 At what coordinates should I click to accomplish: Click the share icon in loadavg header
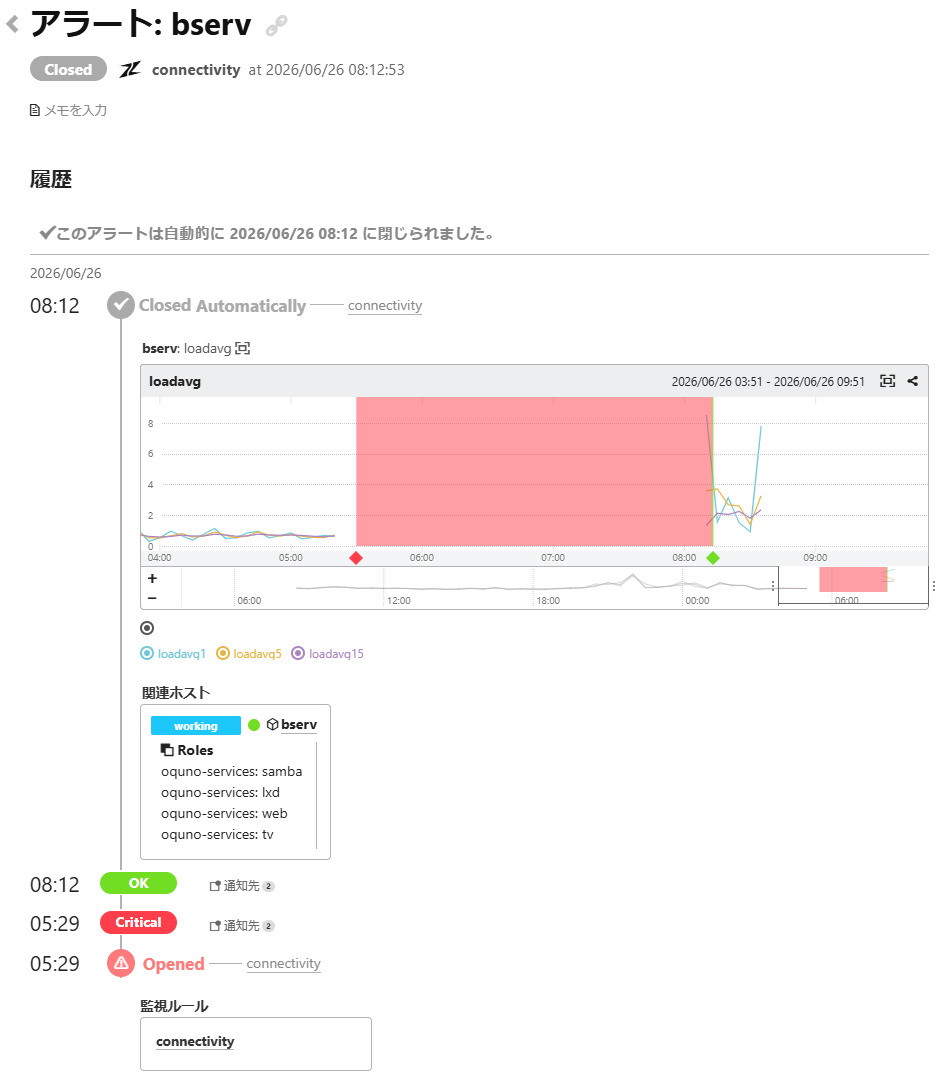click(x=913, y=381)
